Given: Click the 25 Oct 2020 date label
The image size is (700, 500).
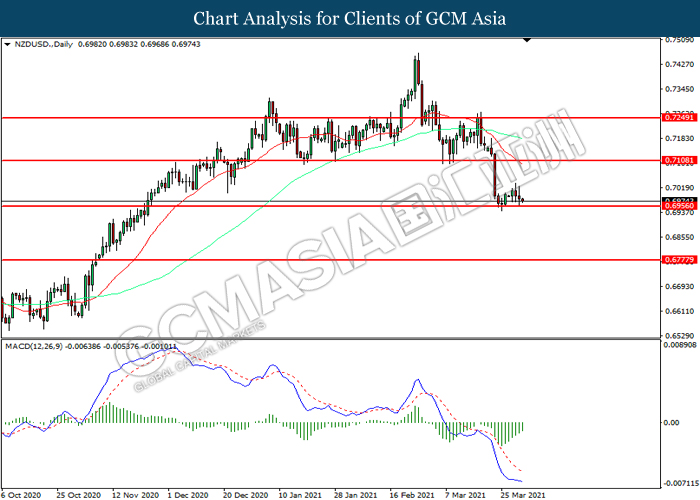Looking at the screenshot, I should [79, 495].
